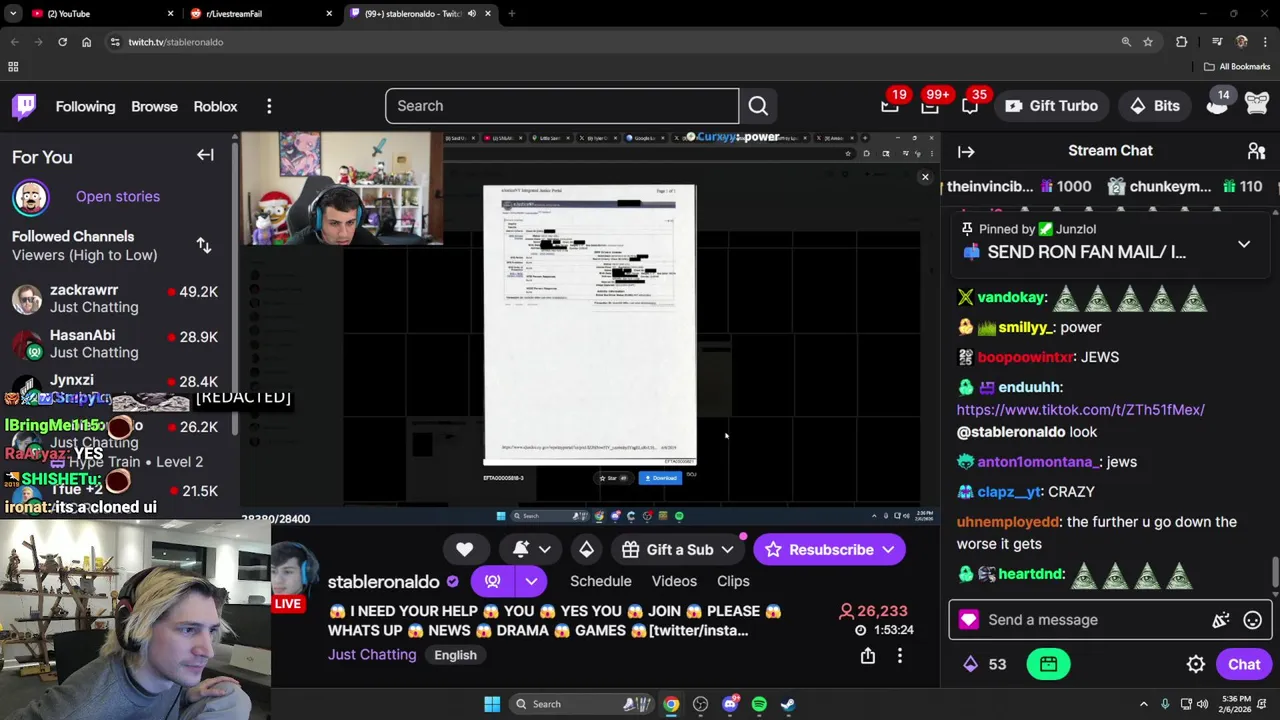Click Open stories link
Image resolution: width=1280 pixels, height=720 pixels.
click(118, 197)
